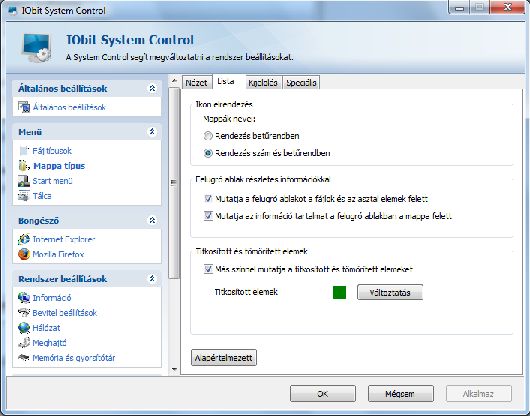Switch to the Speciális tab
This screenshot has height=416, width=530.
click(x=301, y=83)
